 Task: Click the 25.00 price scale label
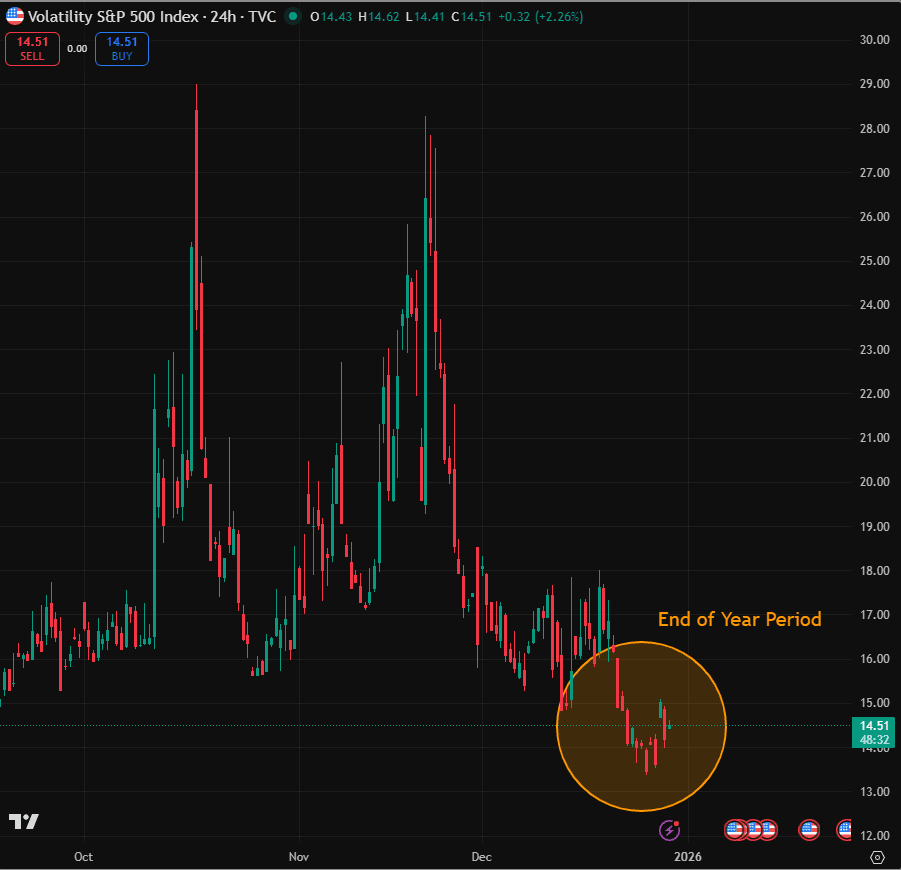coord(875,261)
